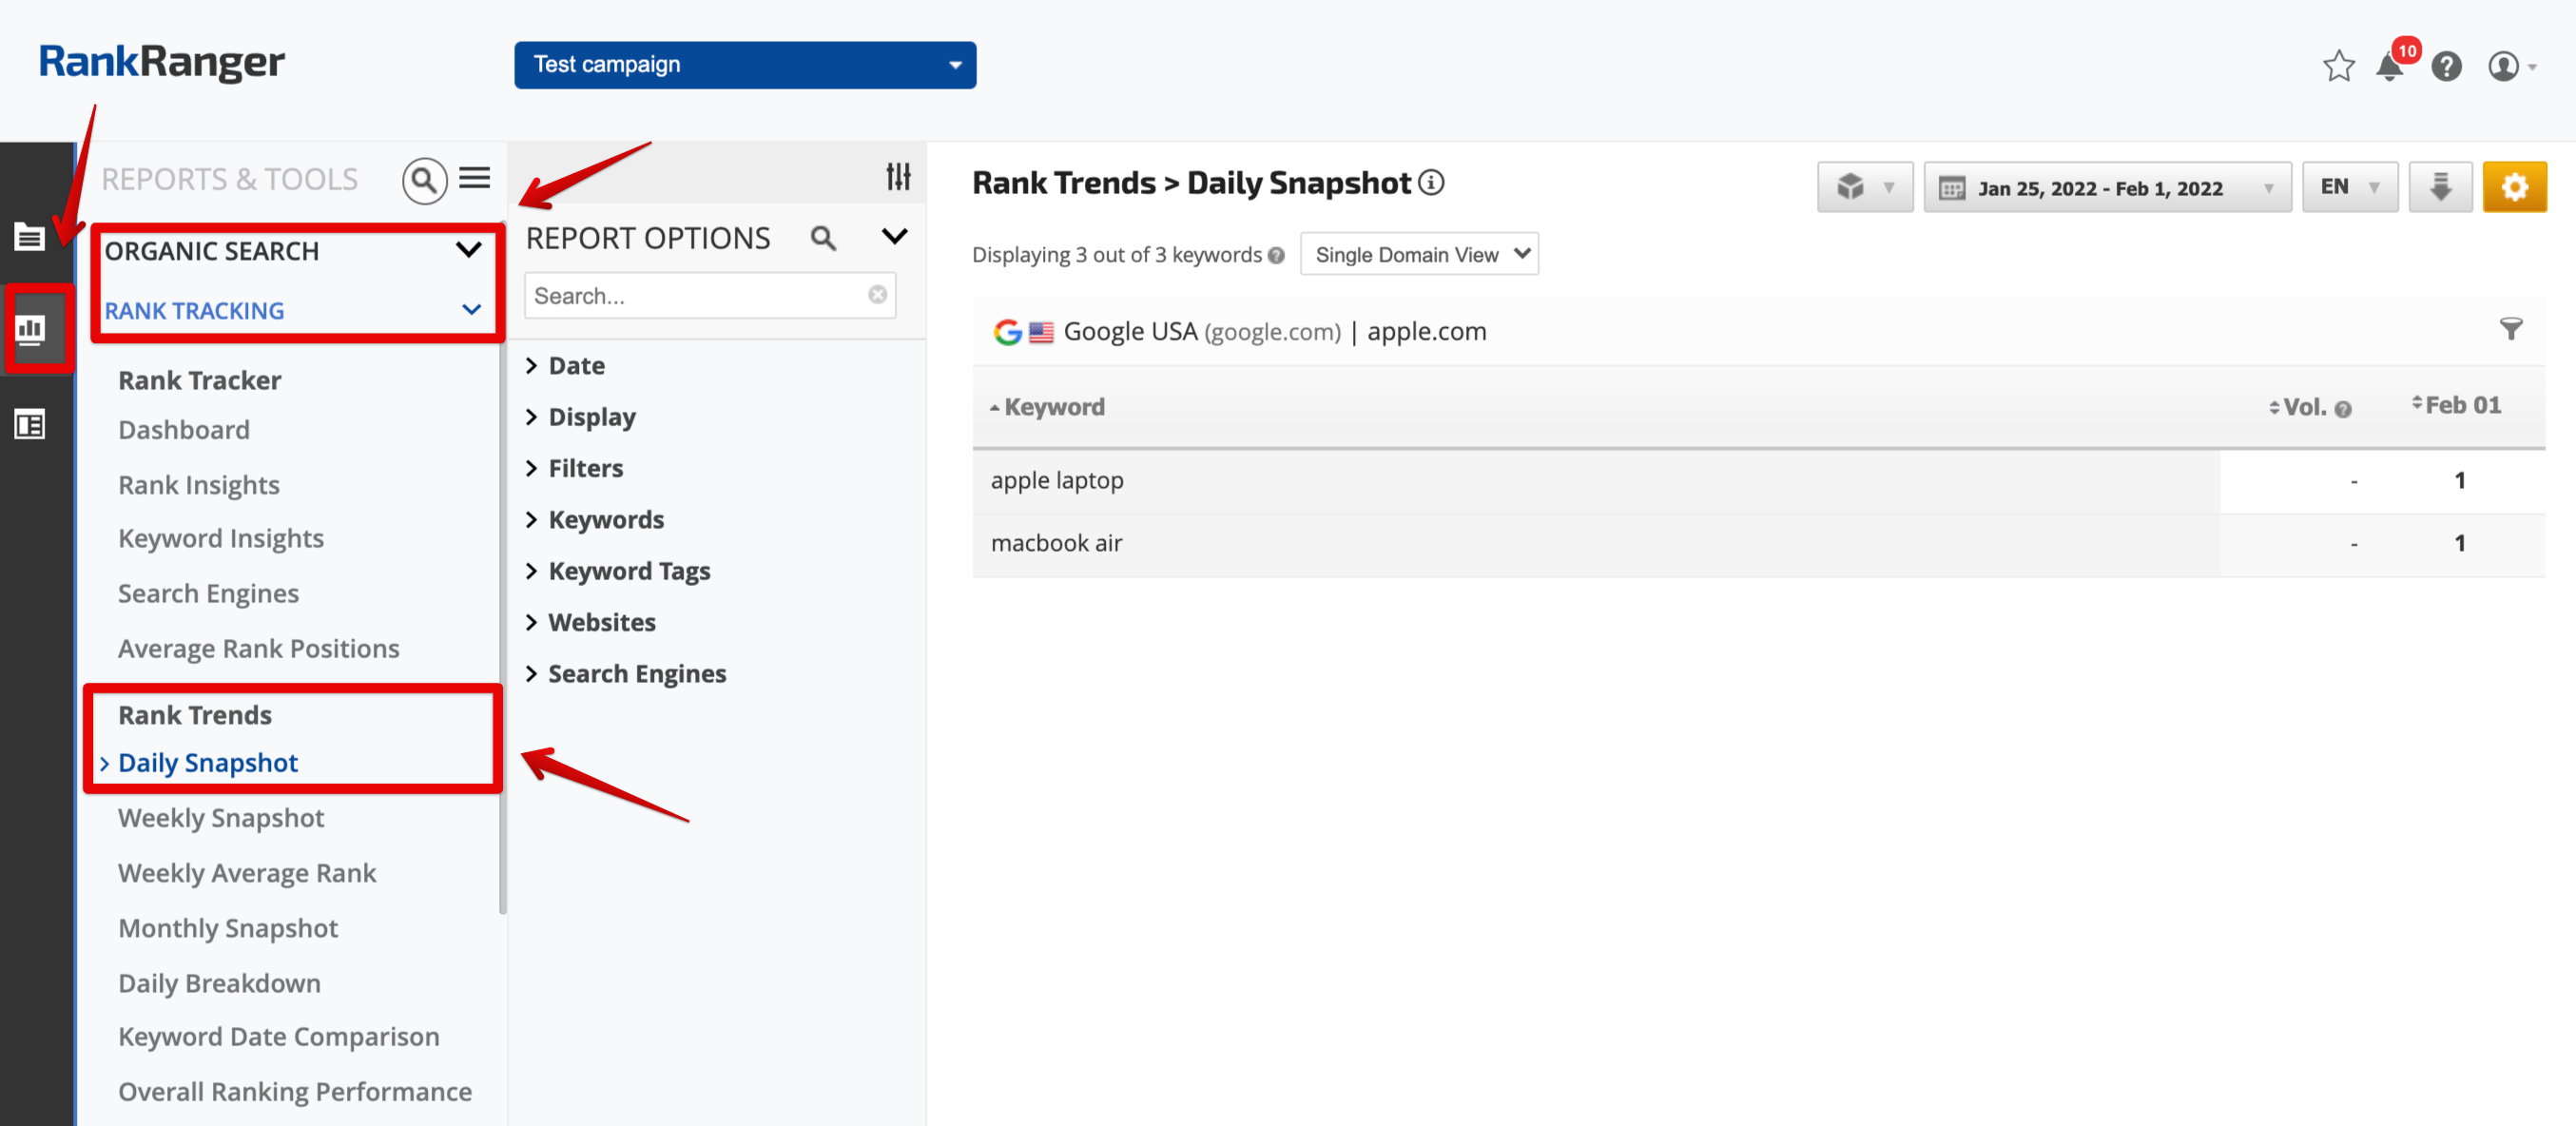This screenshot has width=2576, height=1126.
Task: Click the report options Search field
Action: point(697,296)
